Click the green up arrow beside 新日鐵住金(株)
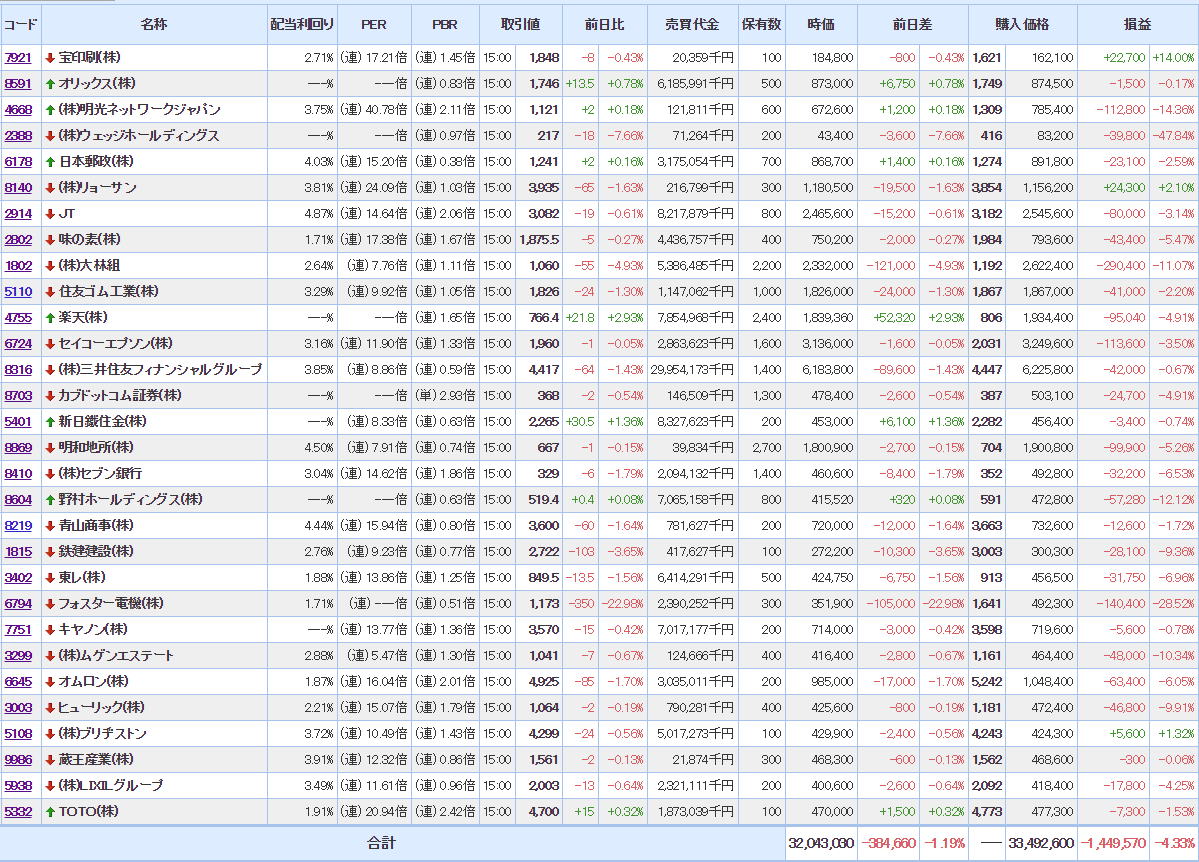The image size is (1199, 862). click(50, 422)
